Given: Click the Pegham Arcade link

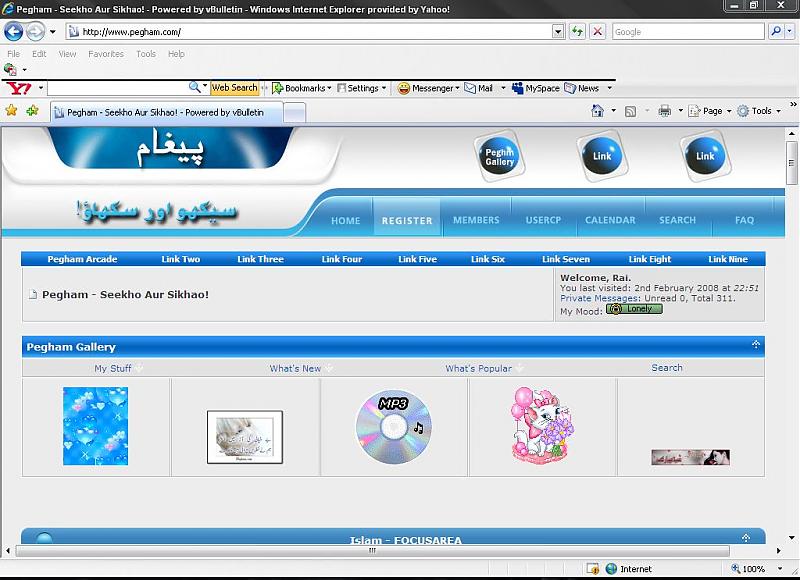Looking at the screenshot, I should [82, 259].
